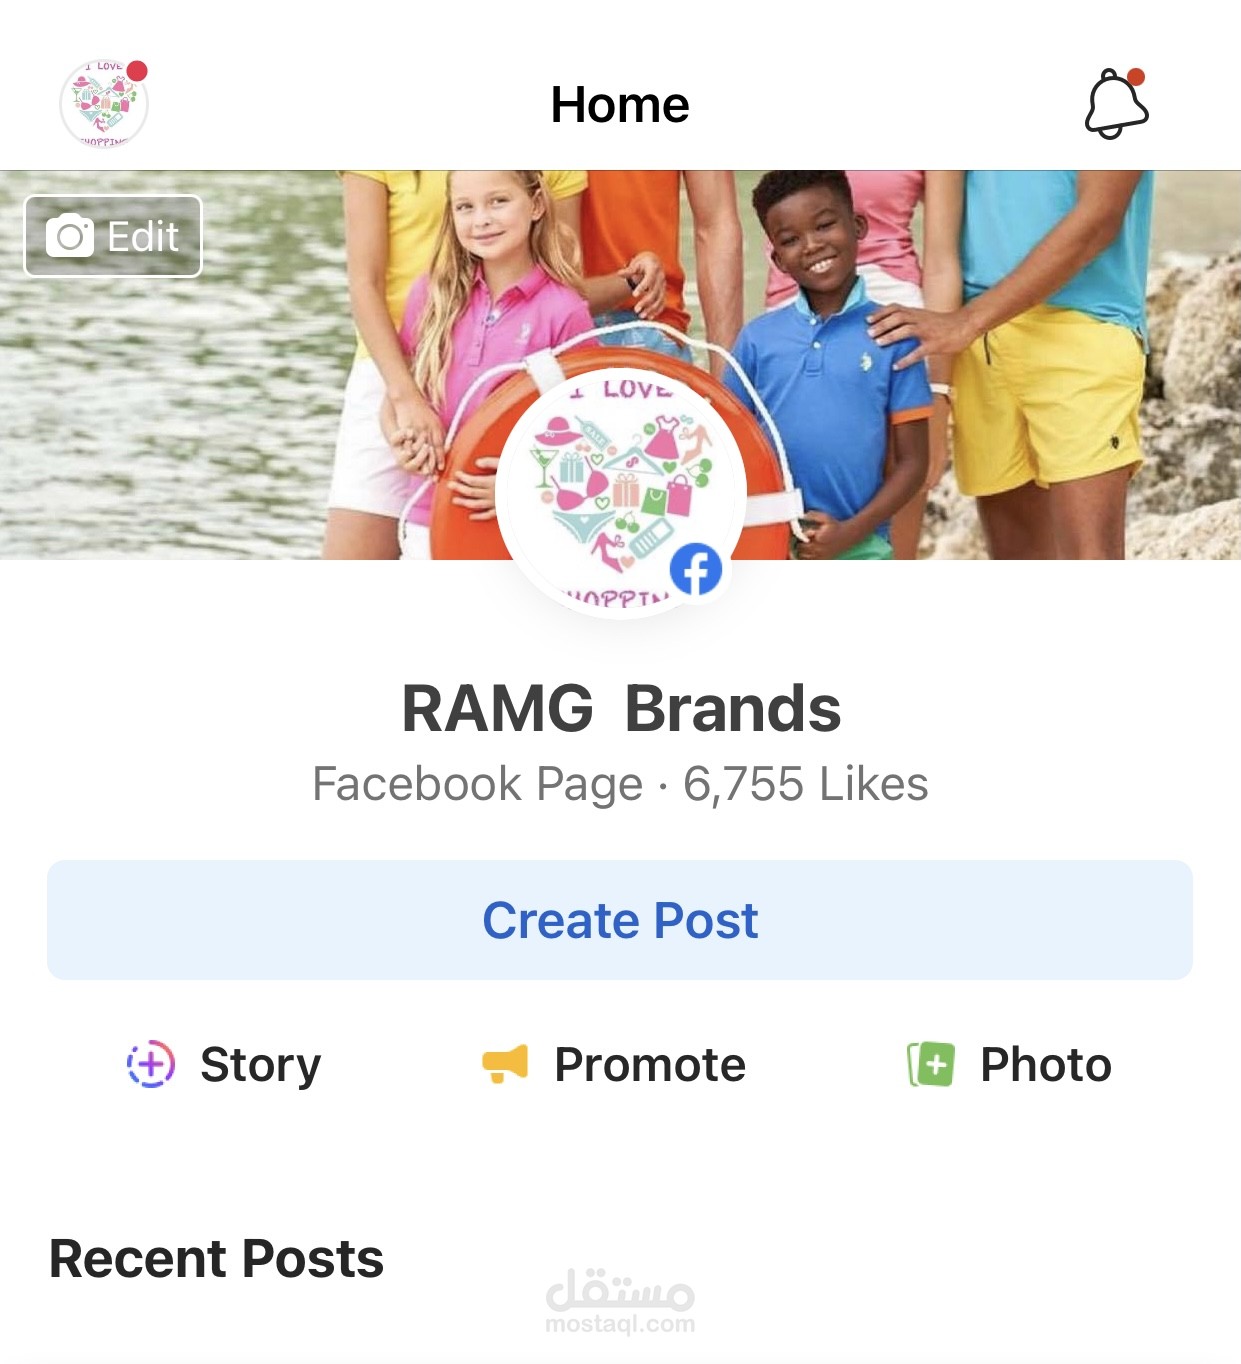The image size is (1241, 1364).
Task: Open the circular I Love Shopping profile picture
Action: click(x=621, y=495)
